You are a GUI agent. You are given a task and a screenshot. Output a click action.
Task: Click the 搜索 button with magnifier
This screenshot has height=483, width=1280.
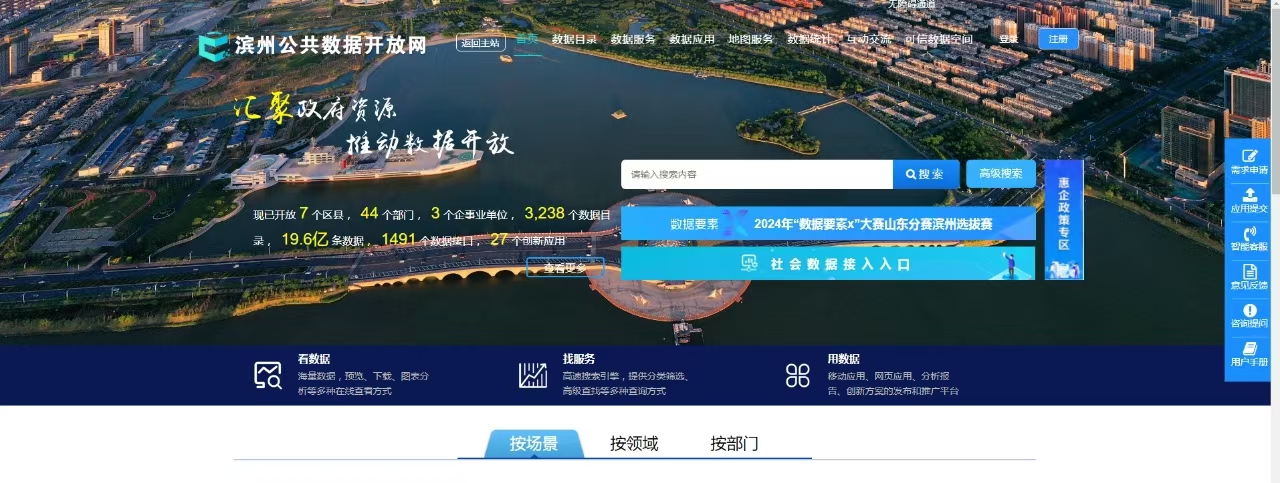(x=926, y=174)
